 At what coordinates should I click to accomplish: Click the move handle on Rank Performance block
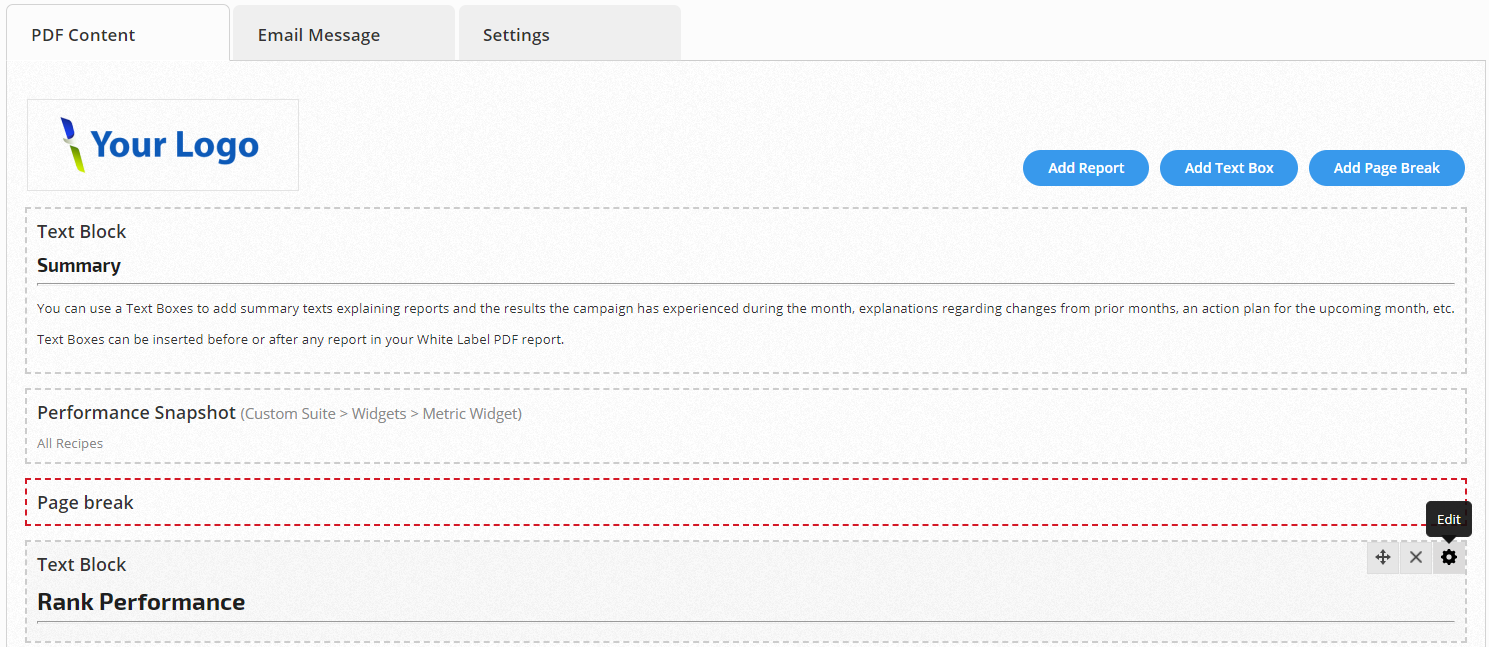tap(1383, 557)
